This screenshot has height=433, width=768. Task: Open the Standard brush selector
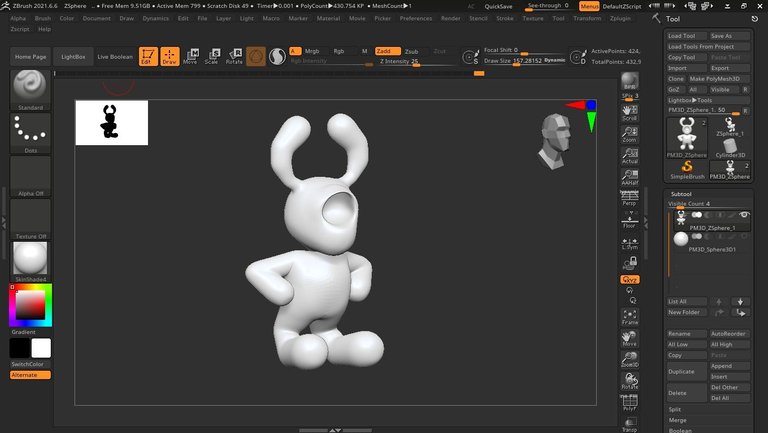coord(30,90)
